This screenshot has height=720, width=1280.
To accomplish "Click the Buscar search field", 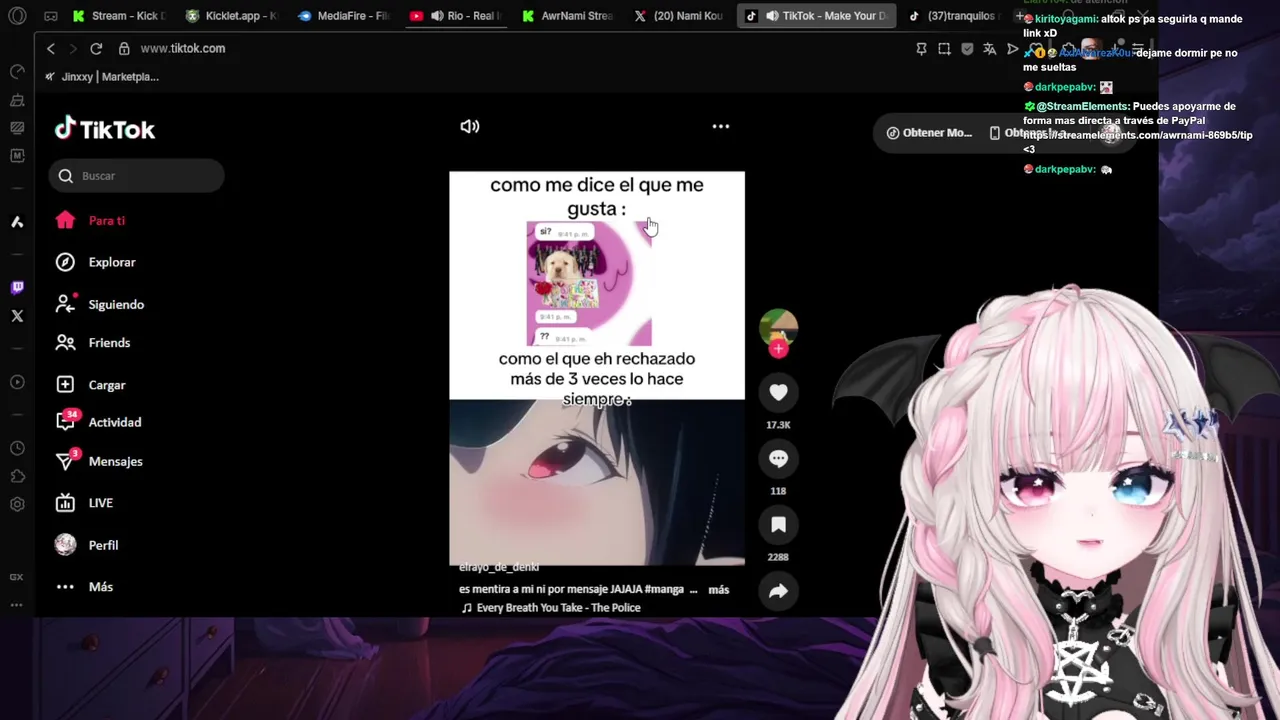I will pos(136,176).
